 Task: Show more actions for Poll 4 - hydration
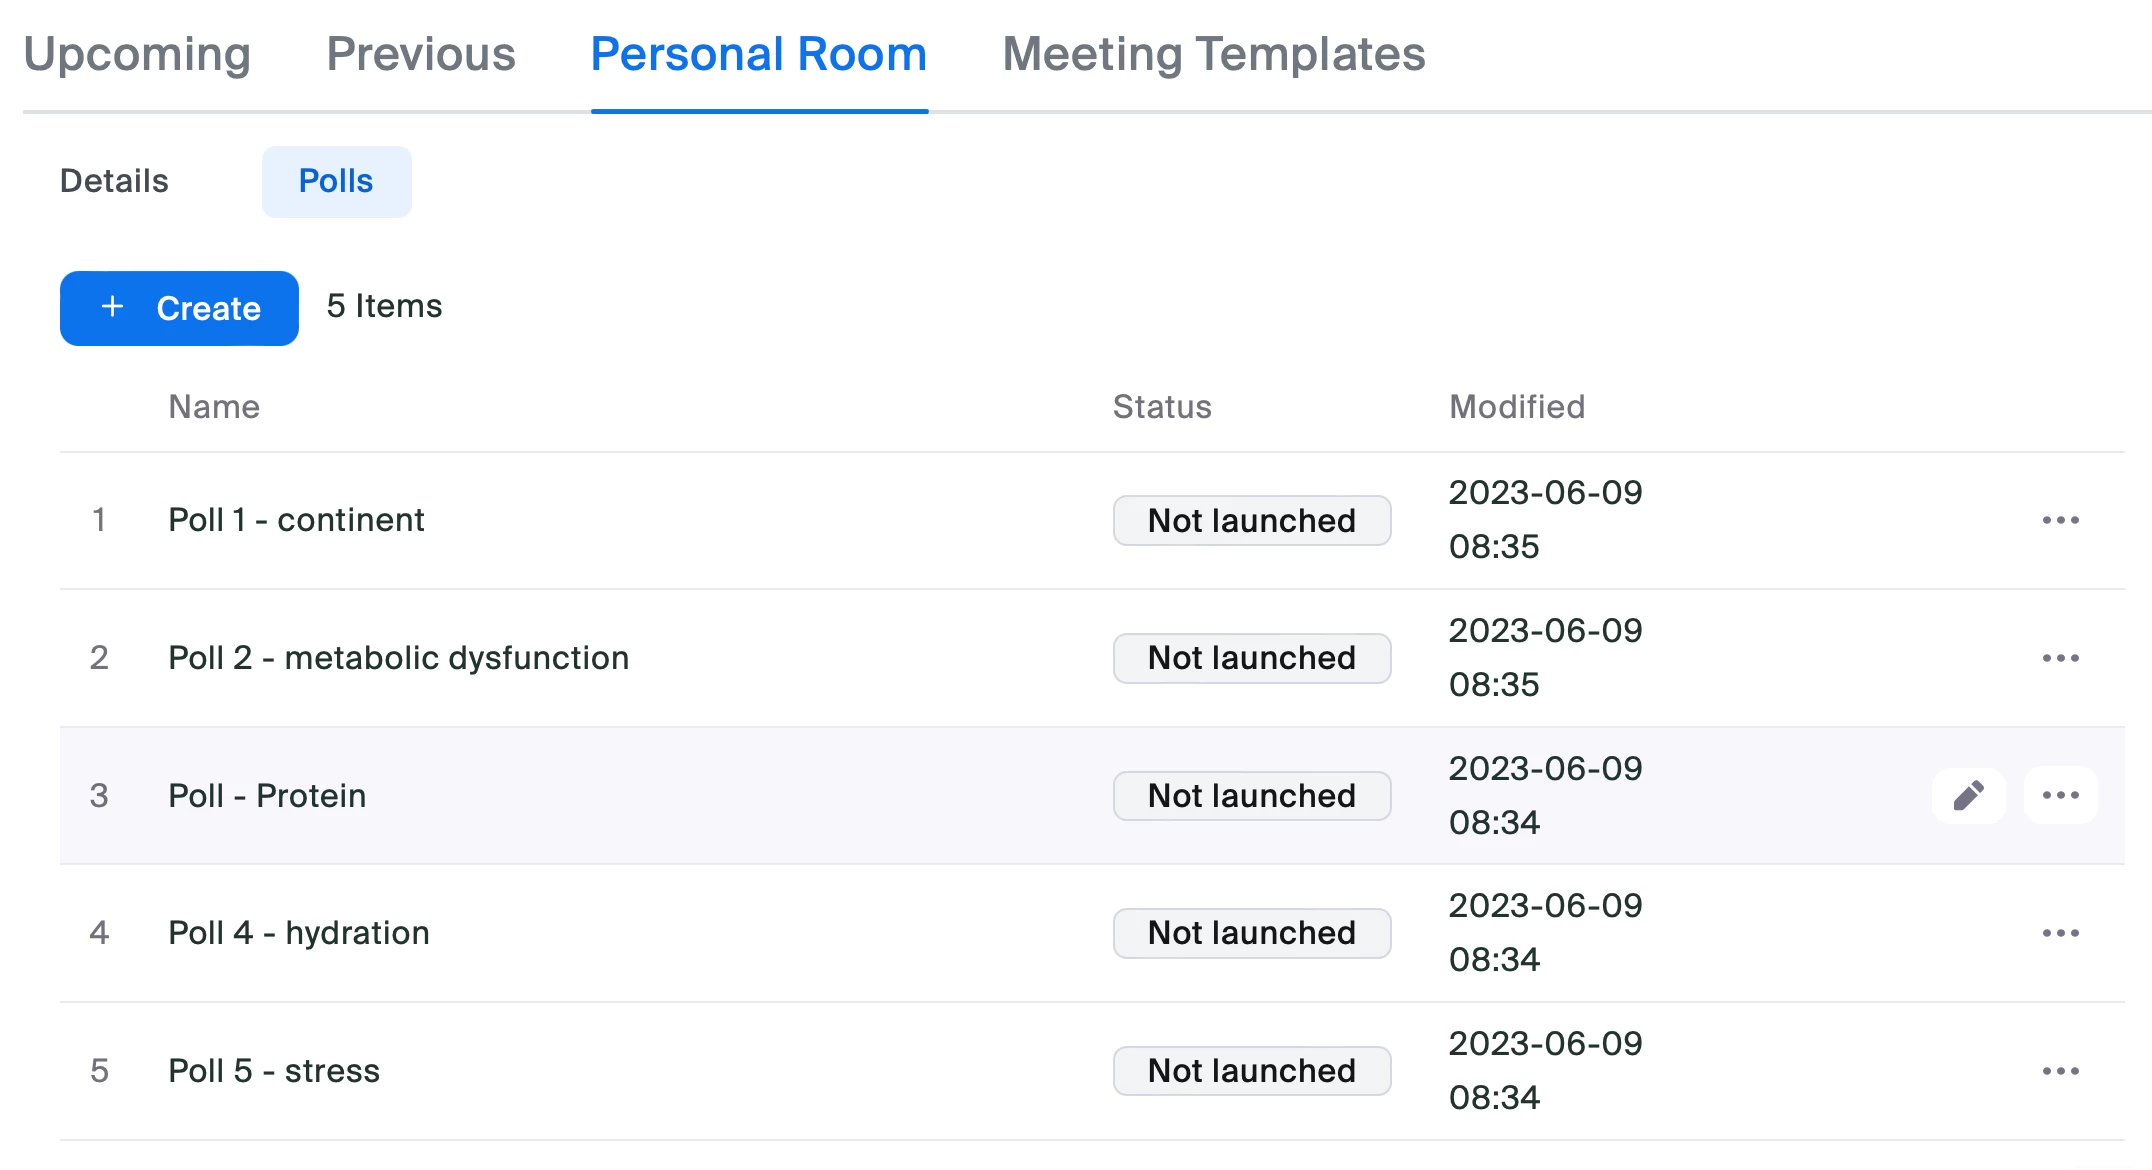pyautogui.click(x=2060, y=933)
